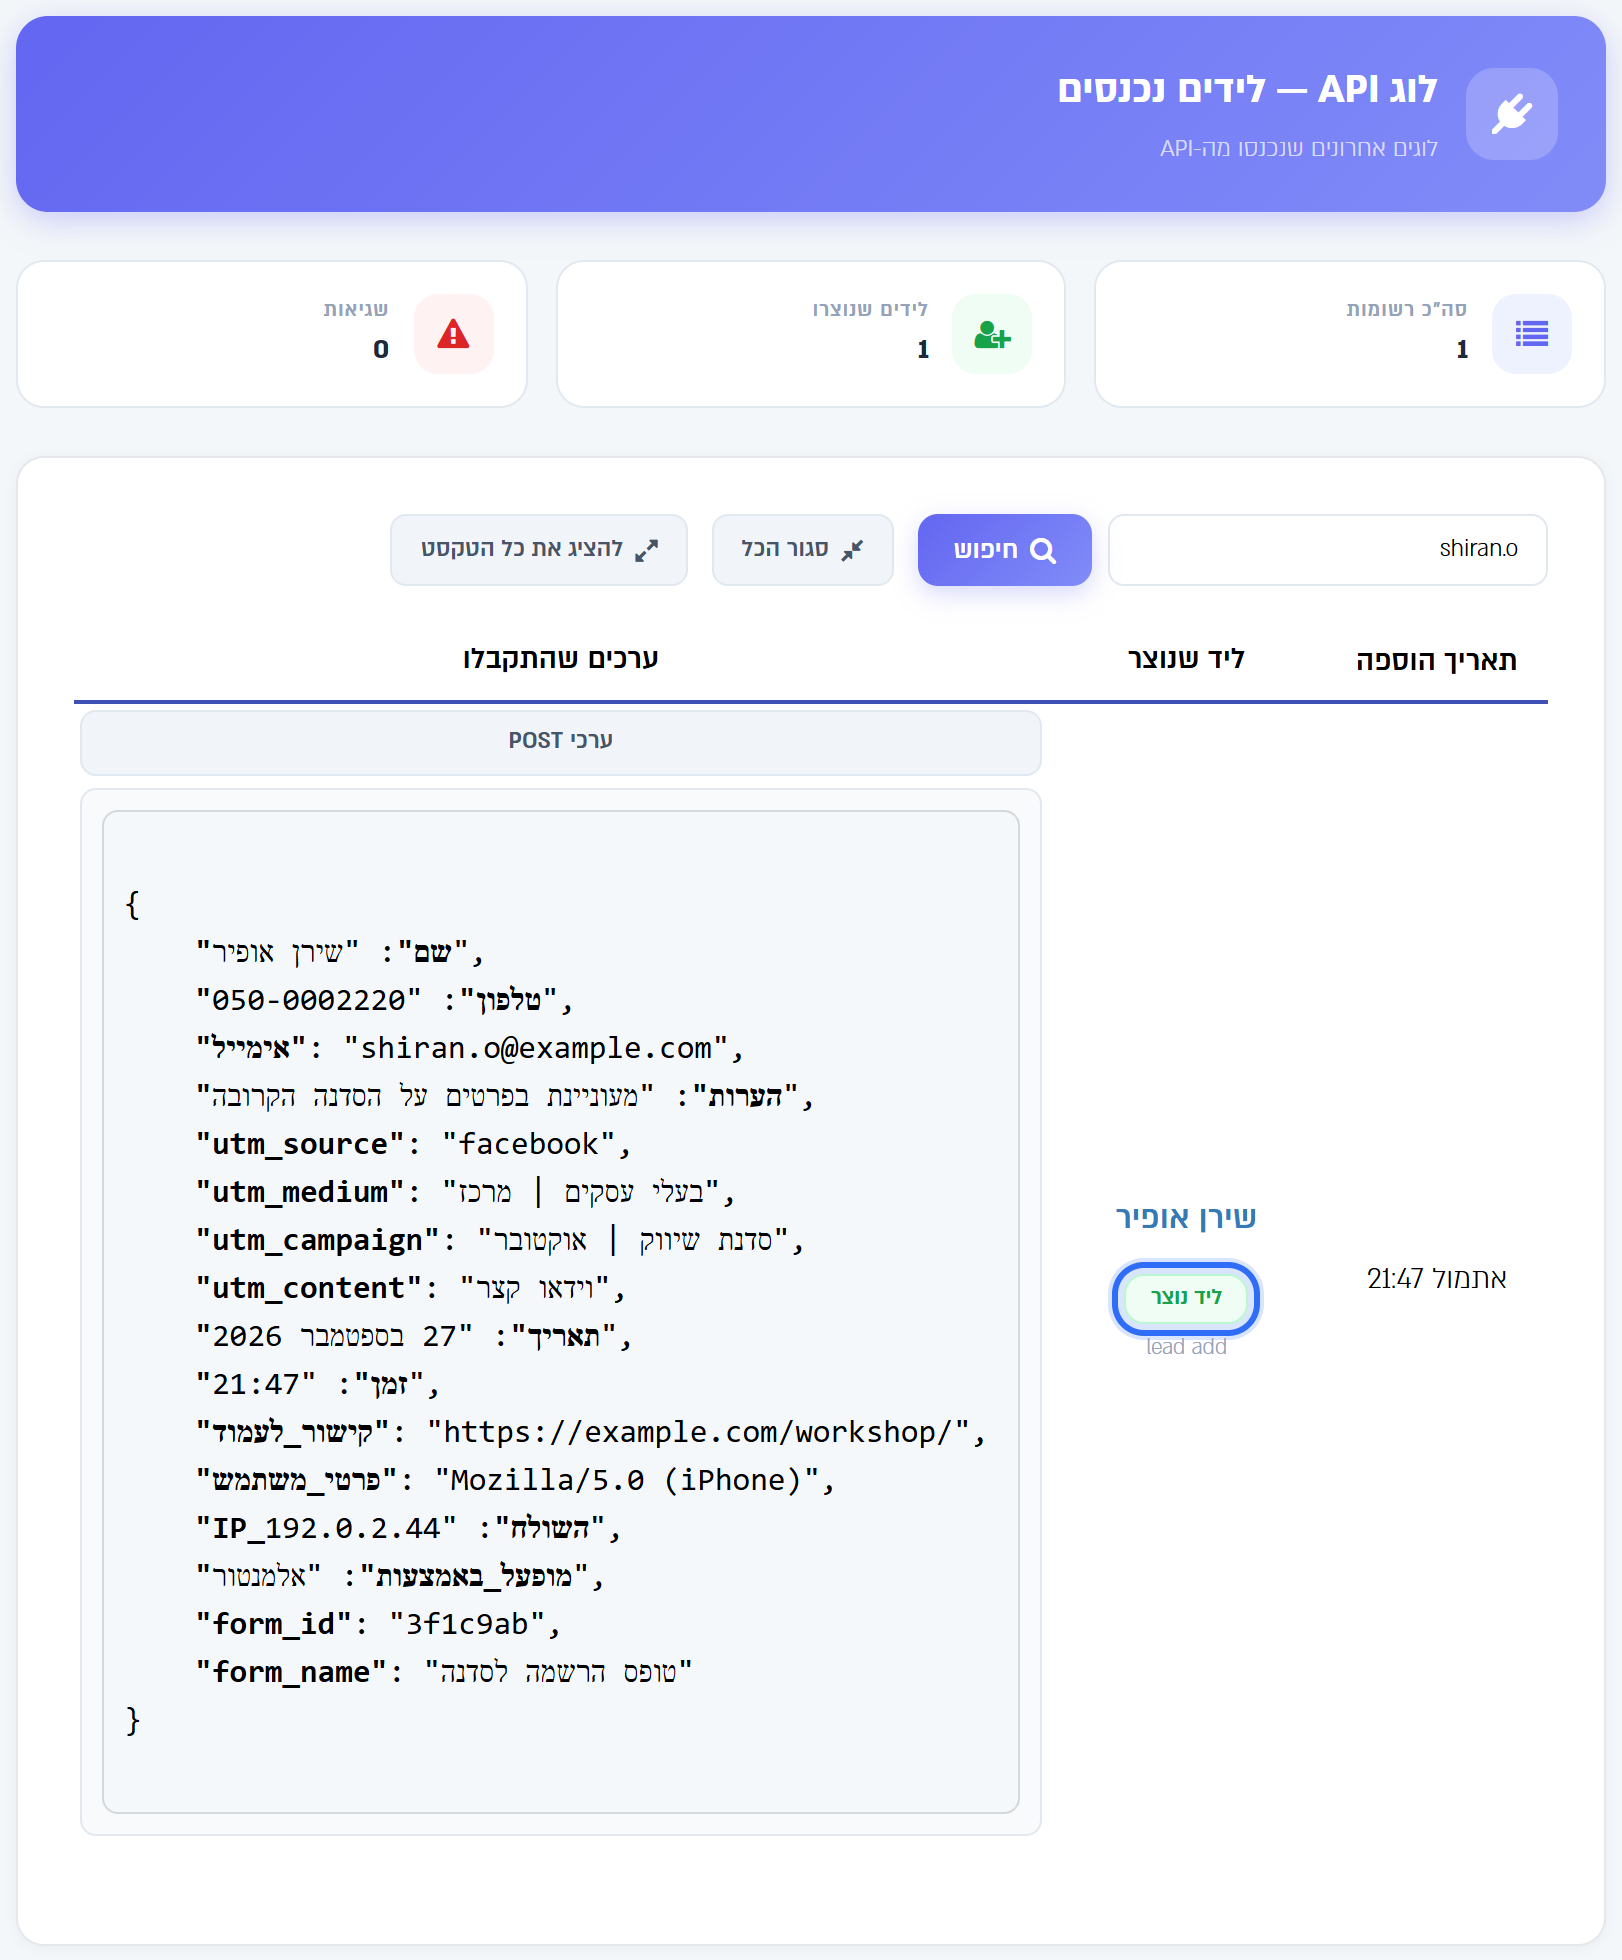Click the list icon for total records
1622x1960 pixels.
coord(1531,334)
